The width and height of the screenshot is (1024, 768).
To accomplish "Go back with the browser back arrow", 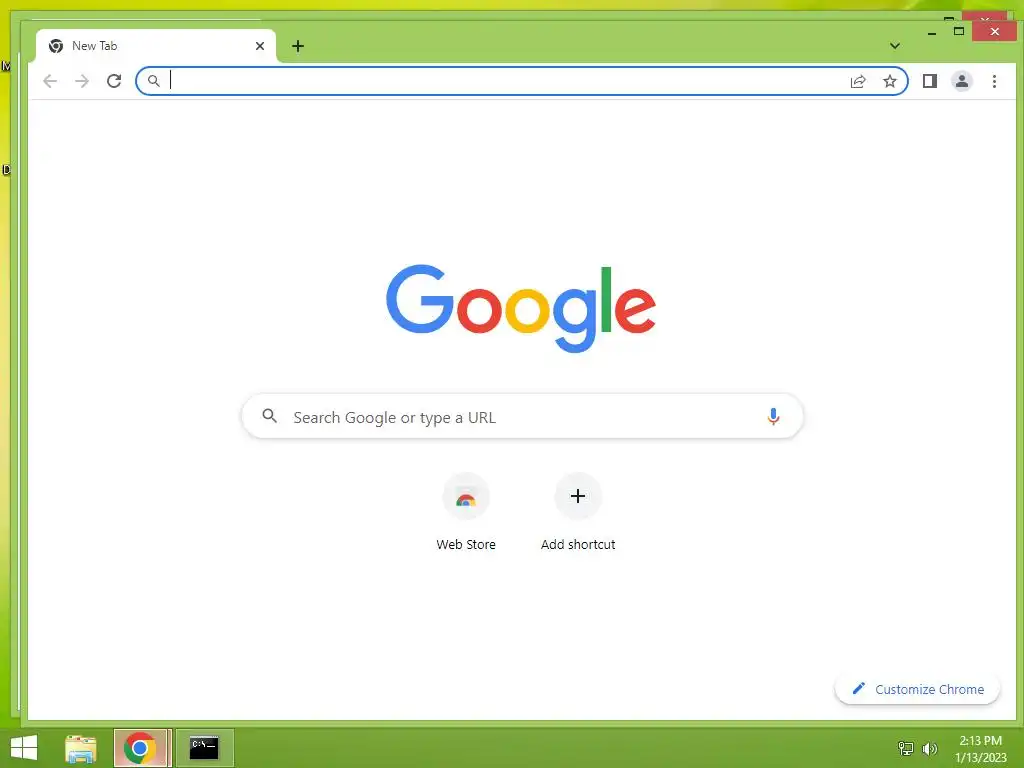I will coord(50,81).
